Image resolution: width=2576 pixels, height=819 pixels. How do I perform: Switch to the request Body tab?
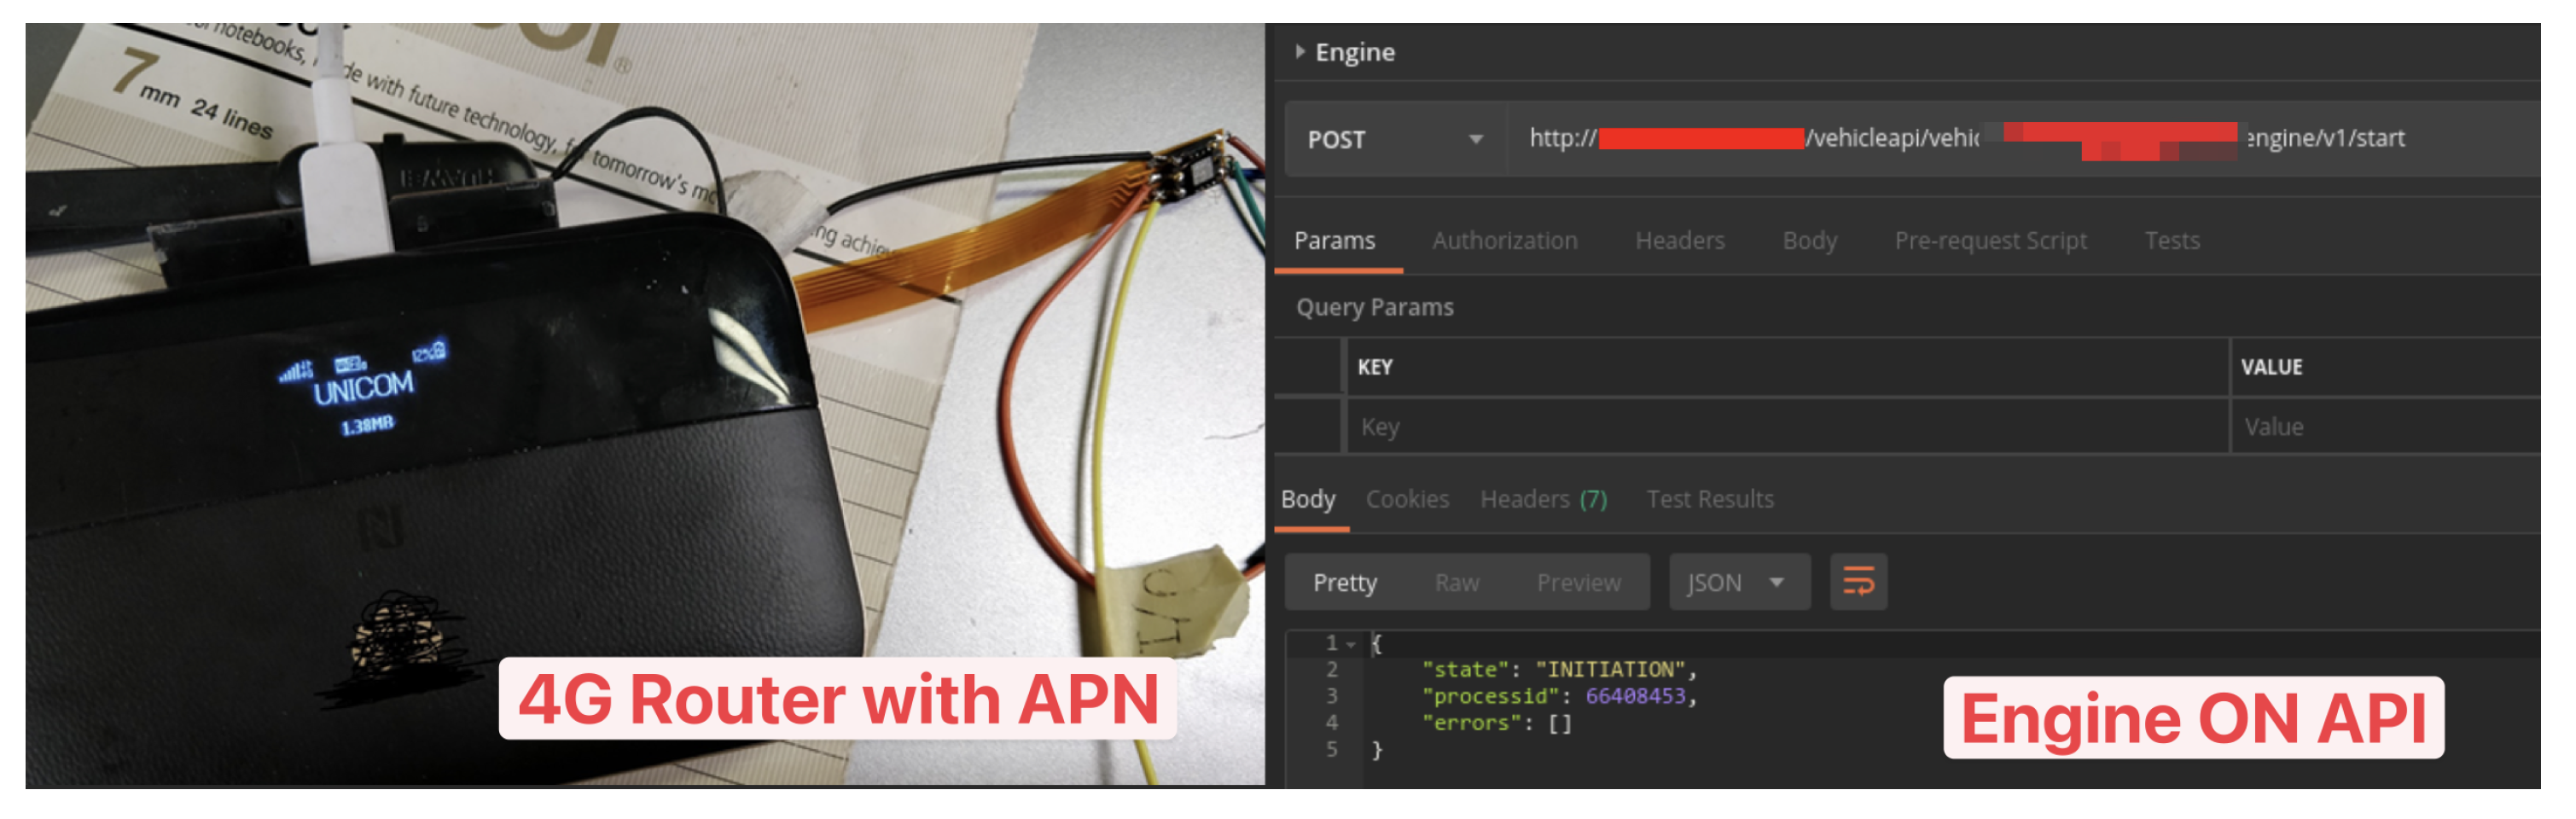pos(1809,240)
